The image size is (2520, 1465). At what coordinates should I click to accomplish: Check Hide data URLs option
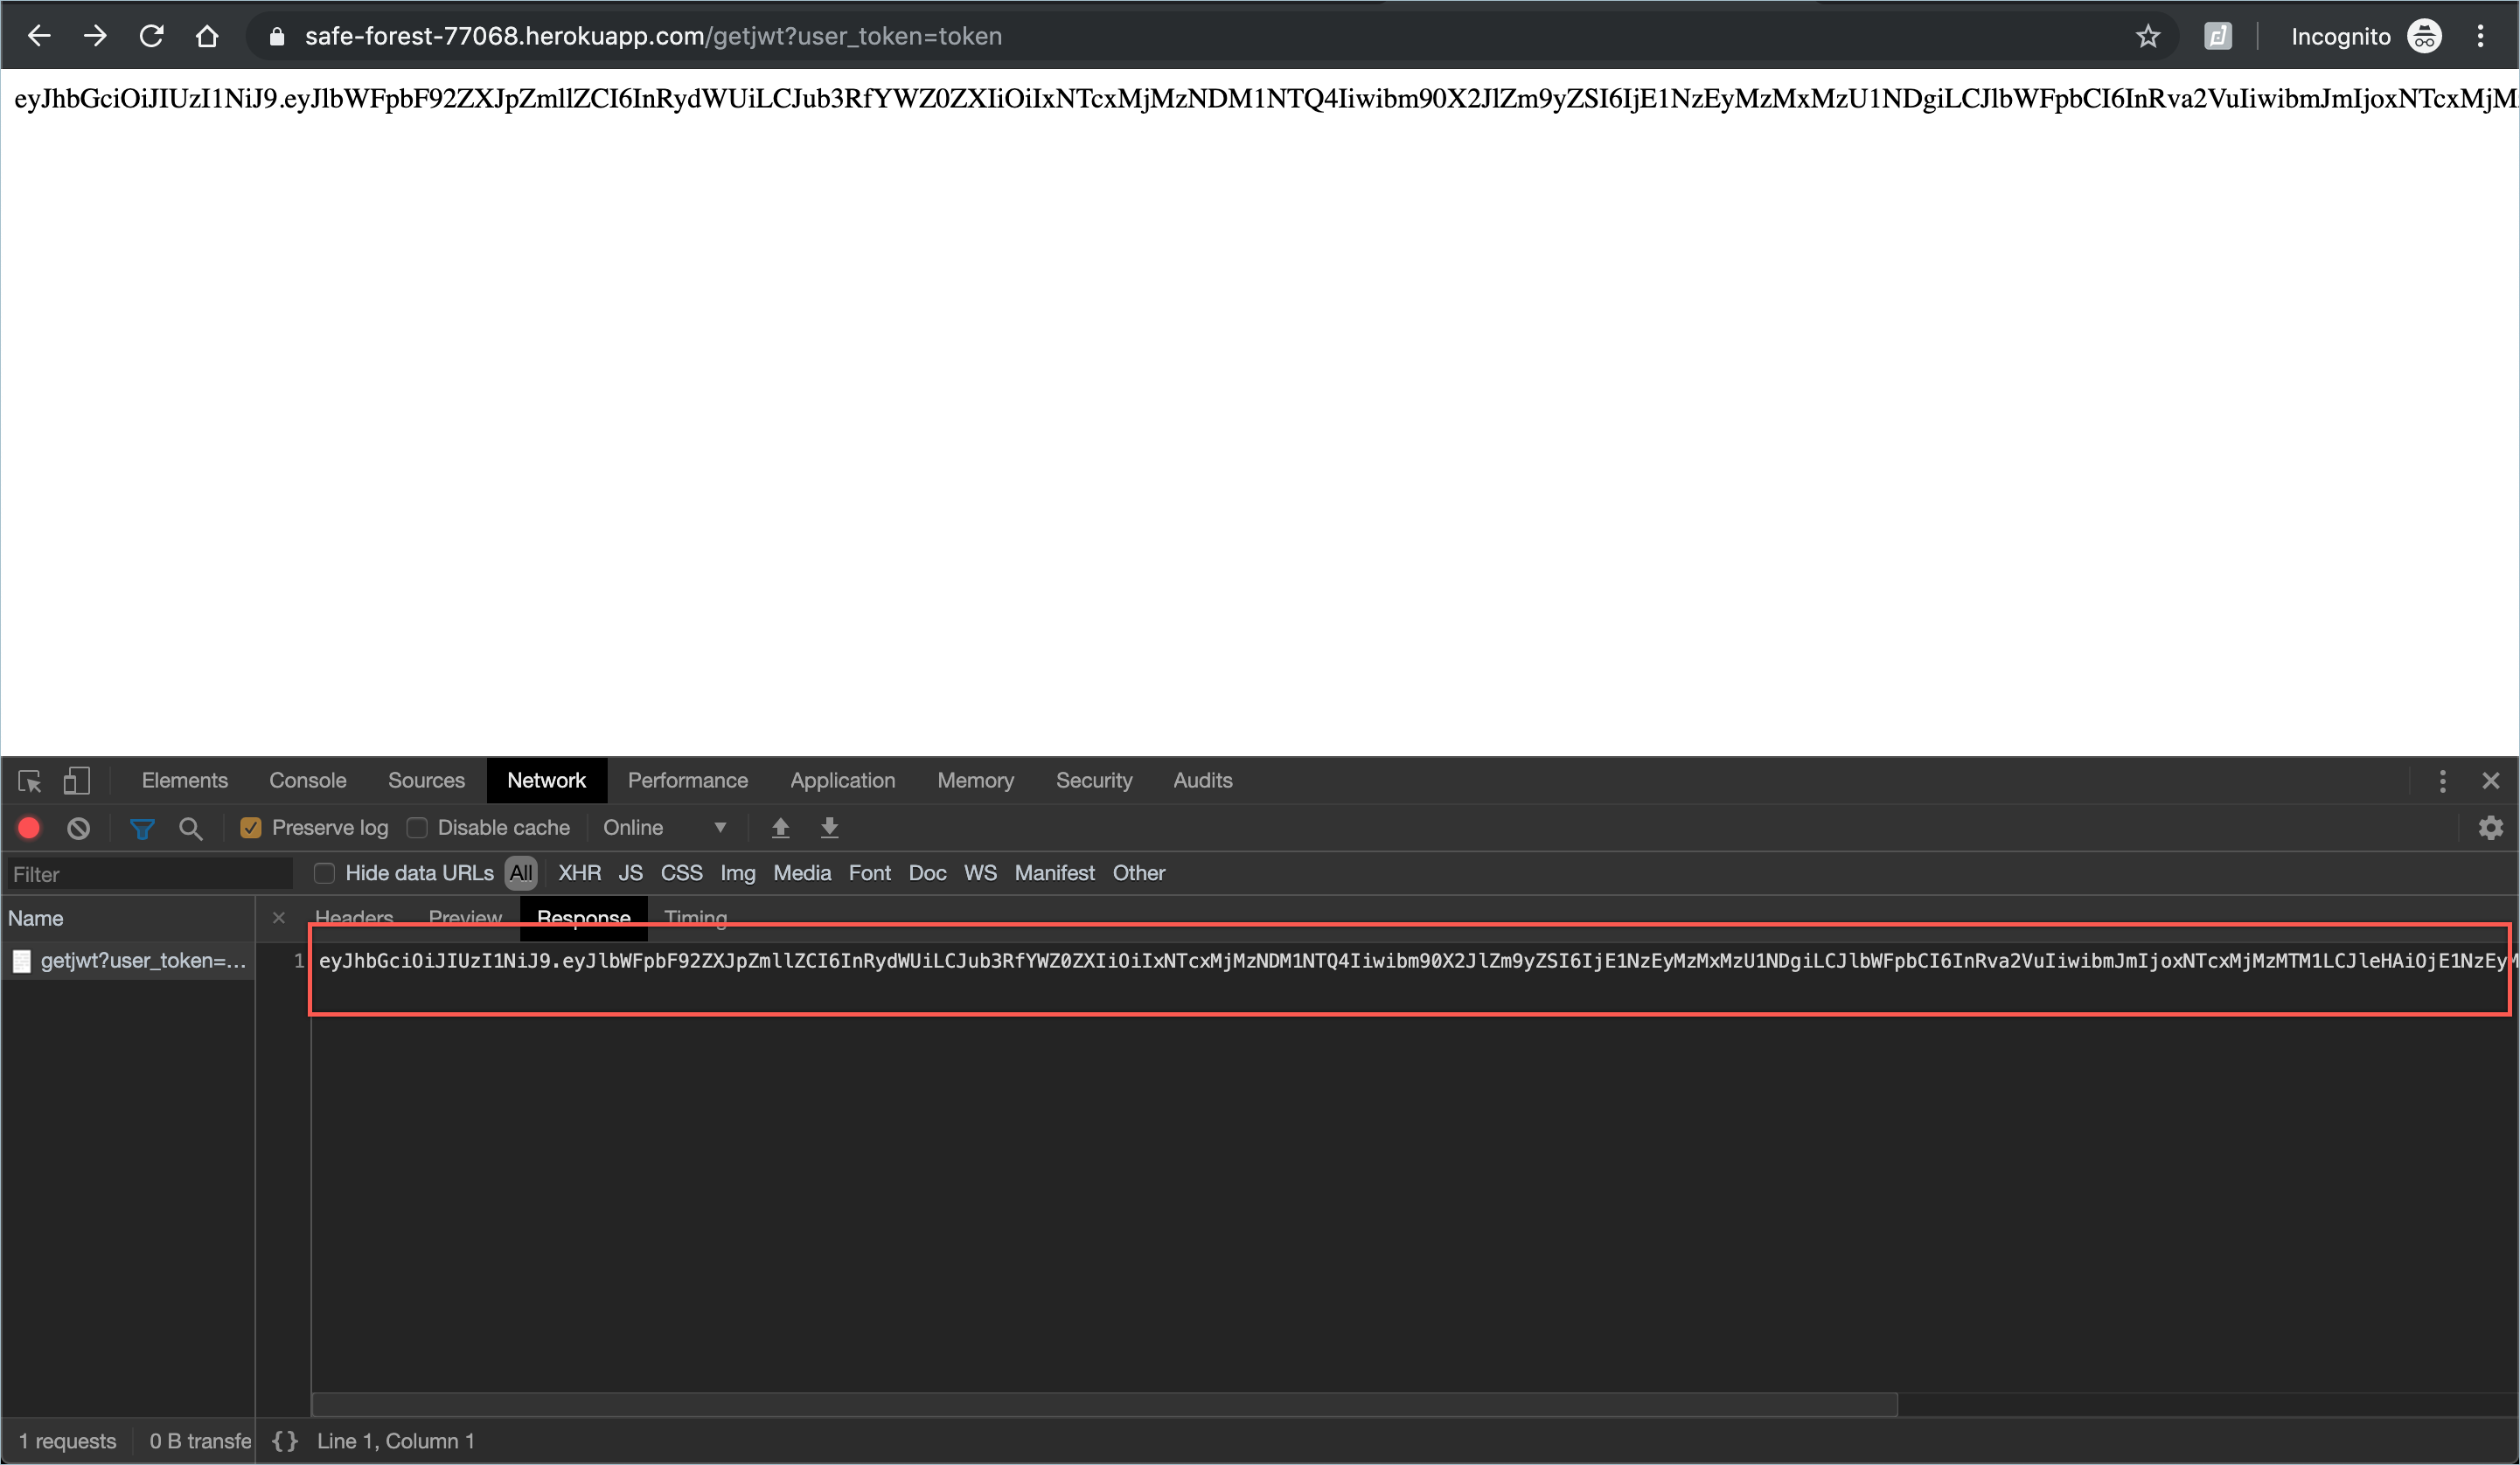(324, 873)
